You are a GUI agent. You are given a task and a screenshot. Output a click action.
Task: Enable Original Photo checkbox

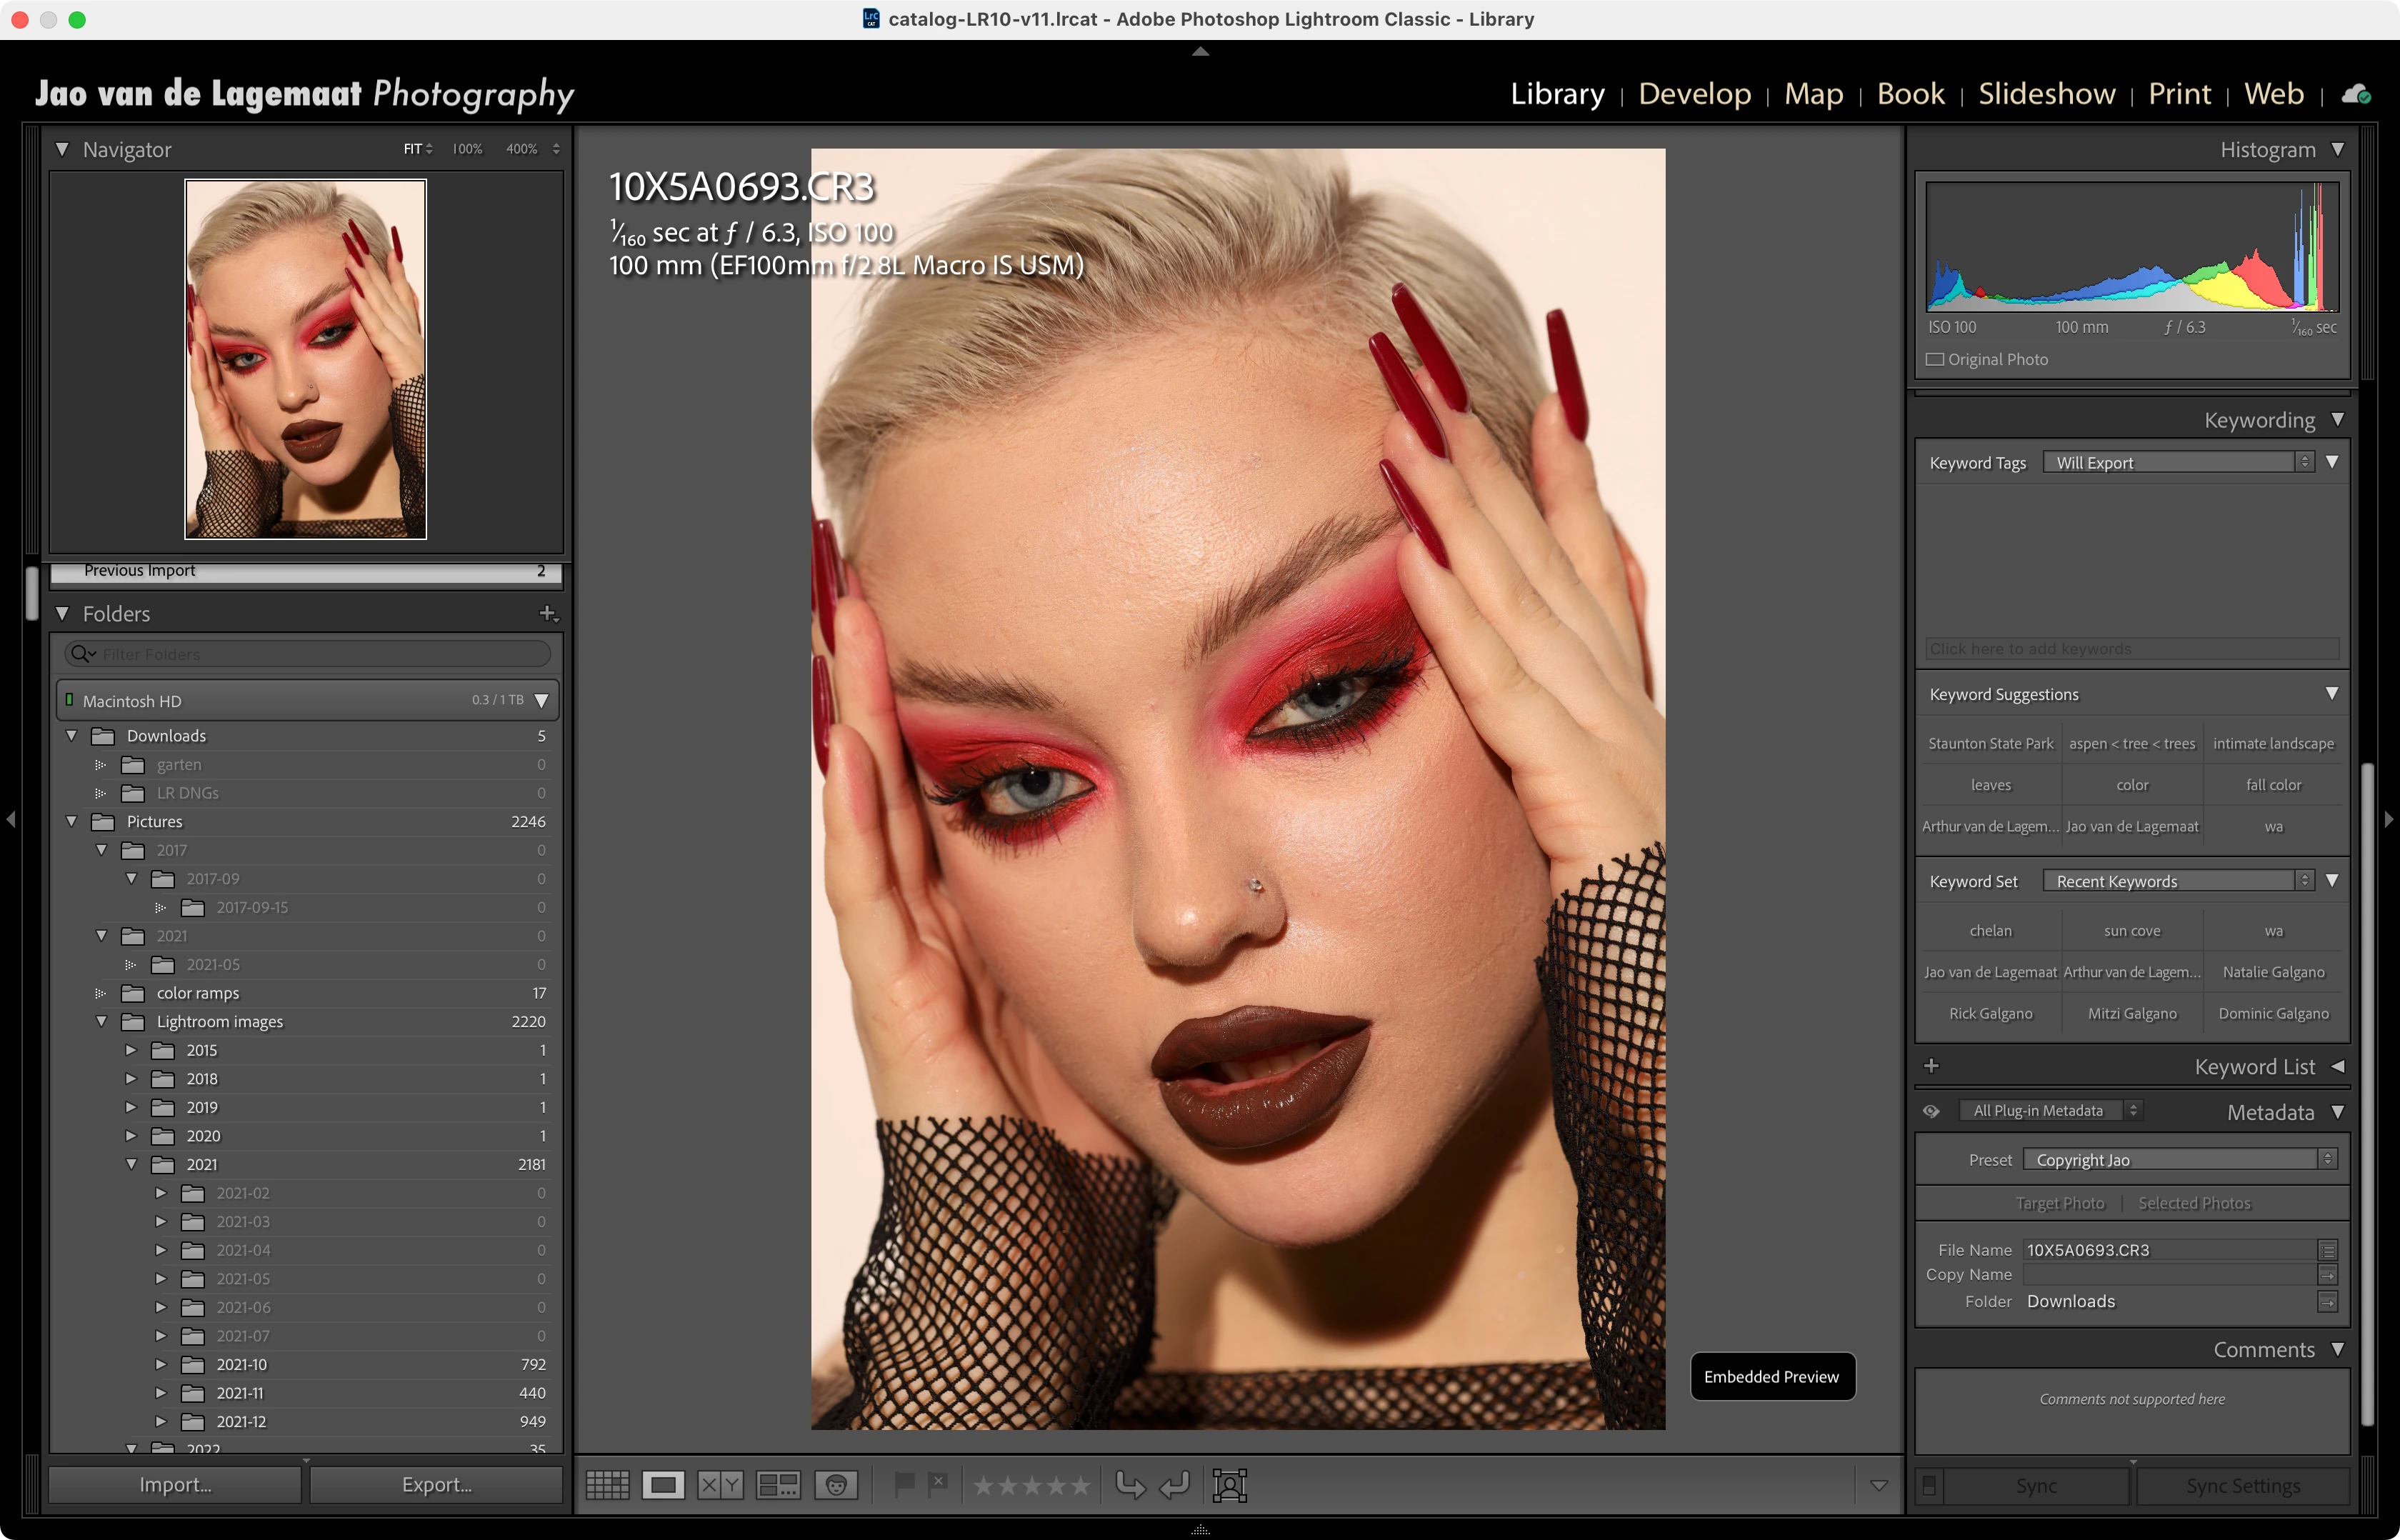1936,360
